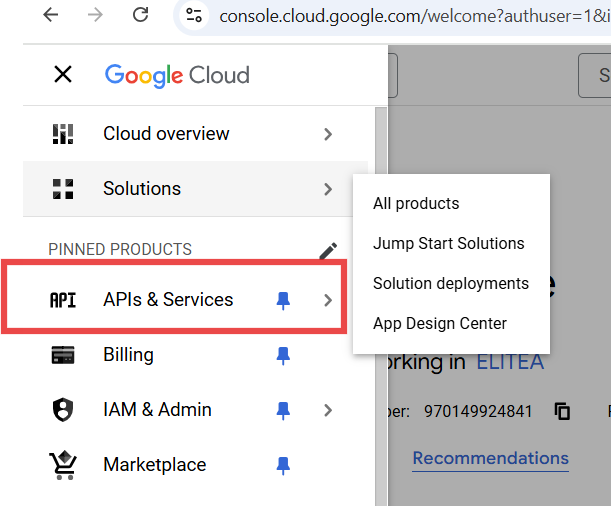Unpin APIs & Services

(283, 301)
